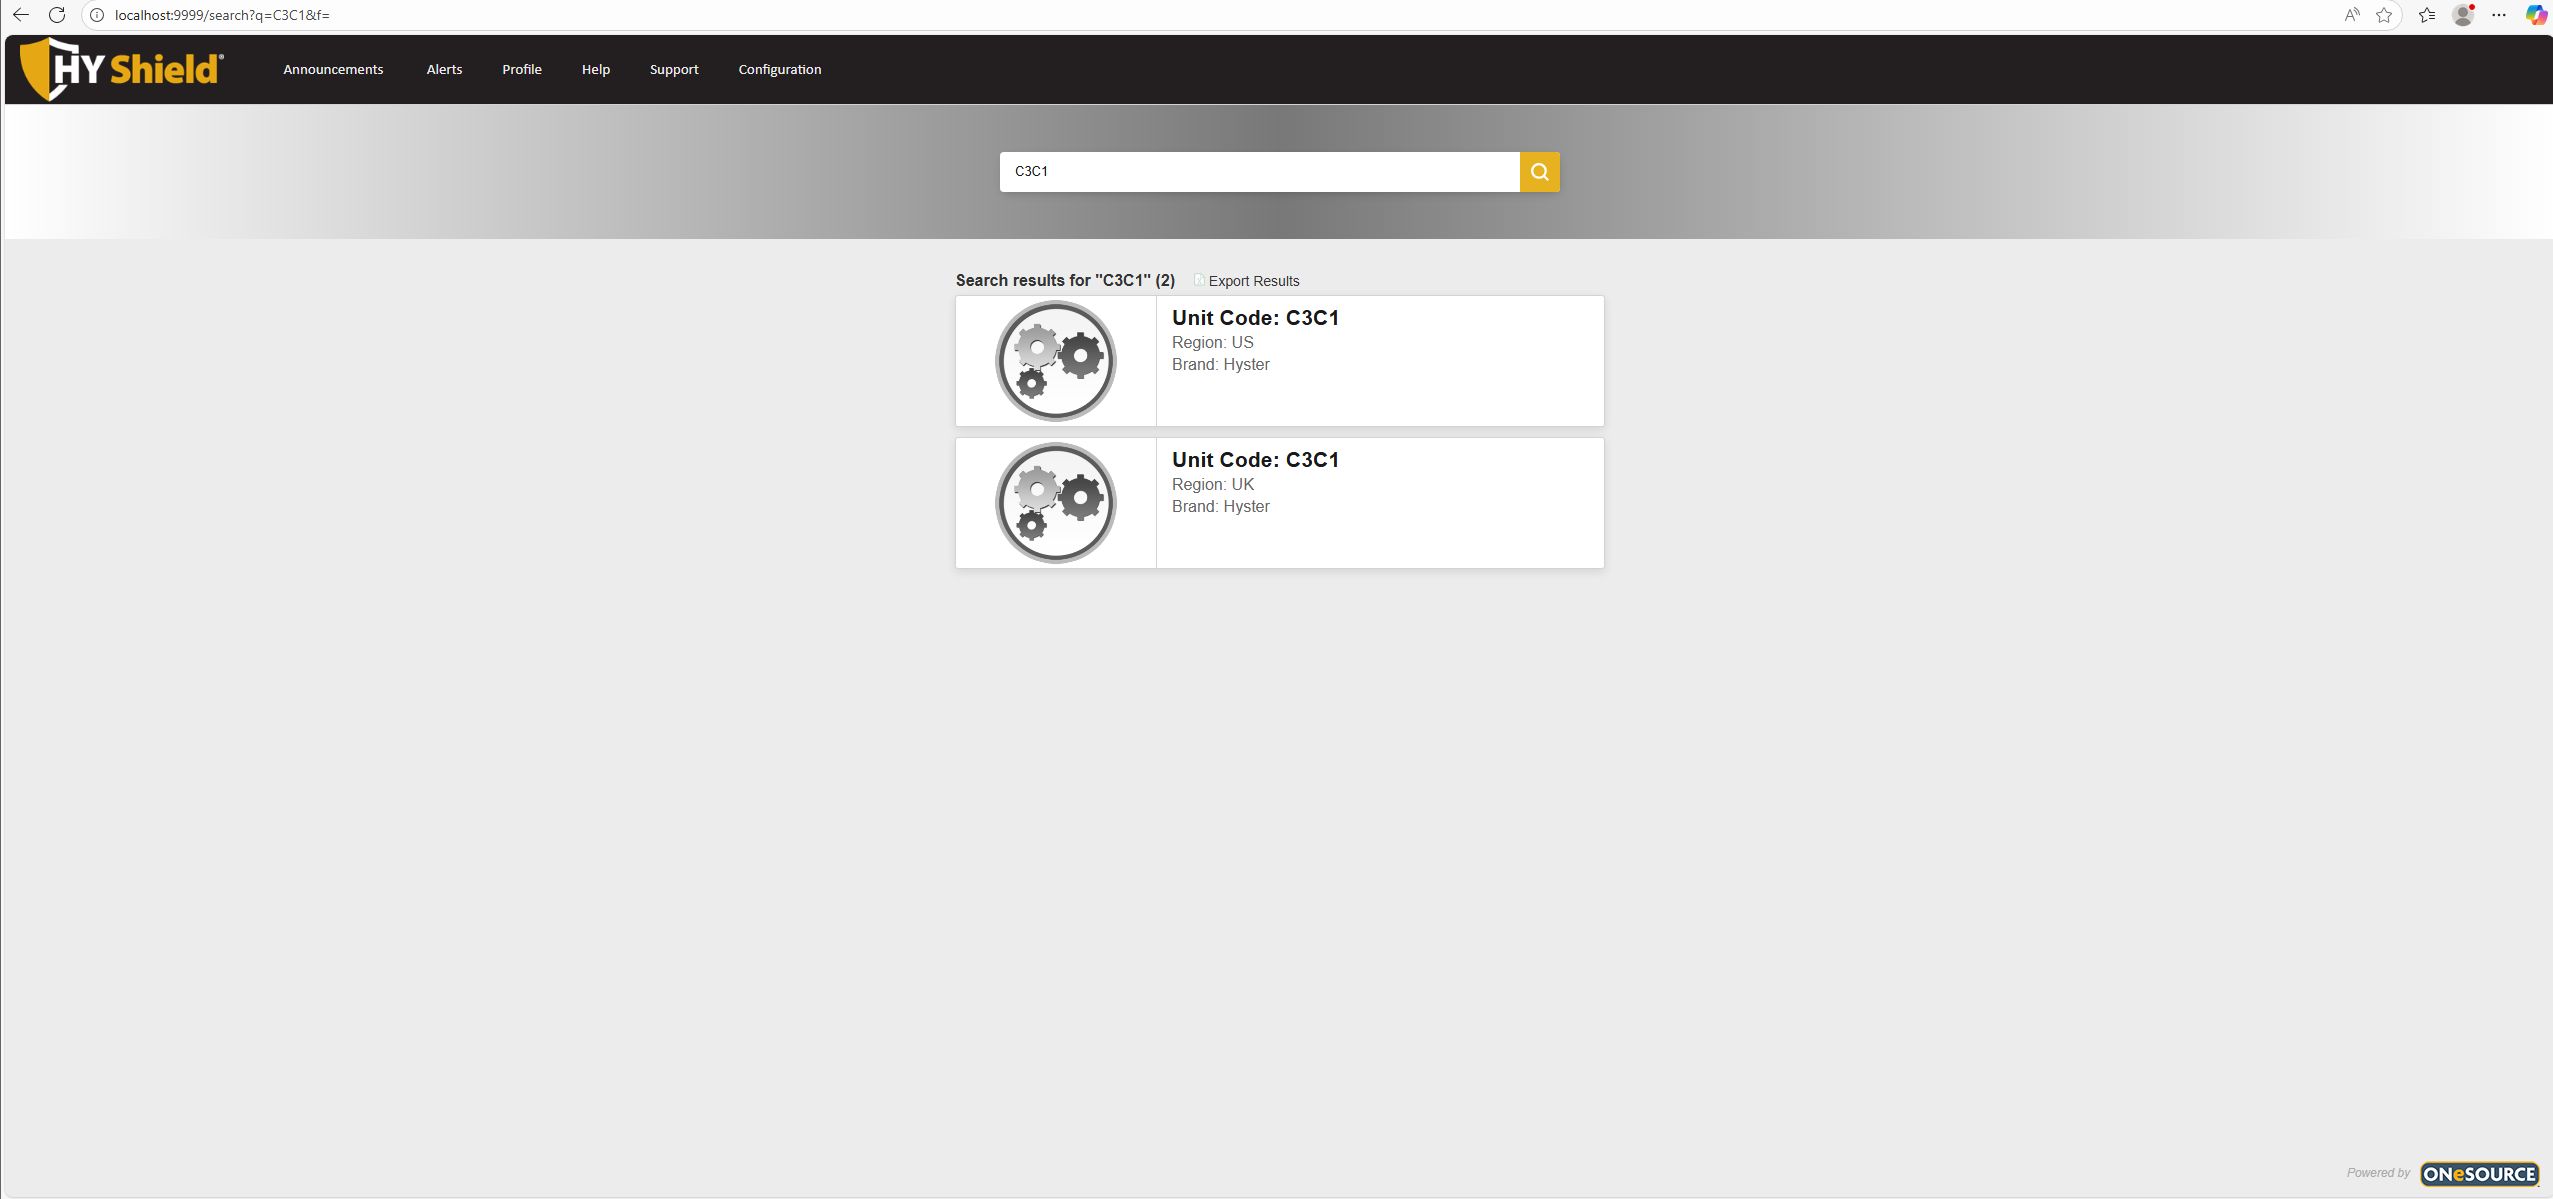This screenshot has width=2553, height=1199.
Task: Click the HY Shield logo
Action: click(x=122, y=69)
